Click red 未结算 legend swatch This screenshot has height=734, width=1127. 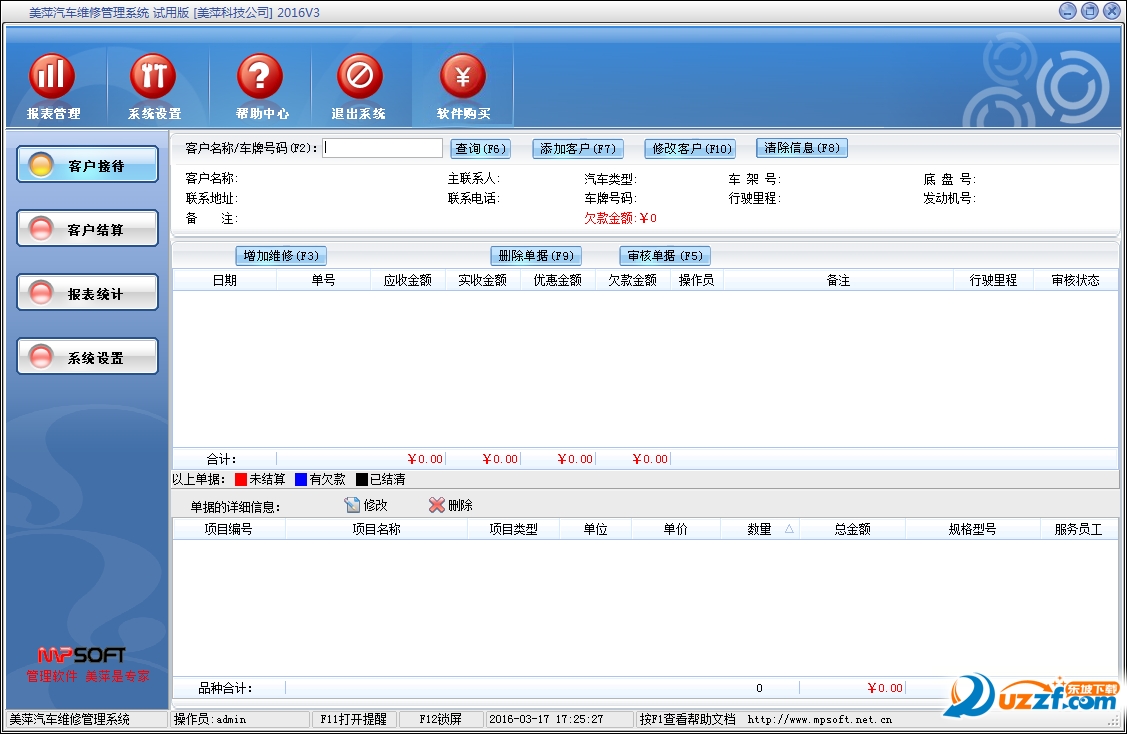point(241,480)
